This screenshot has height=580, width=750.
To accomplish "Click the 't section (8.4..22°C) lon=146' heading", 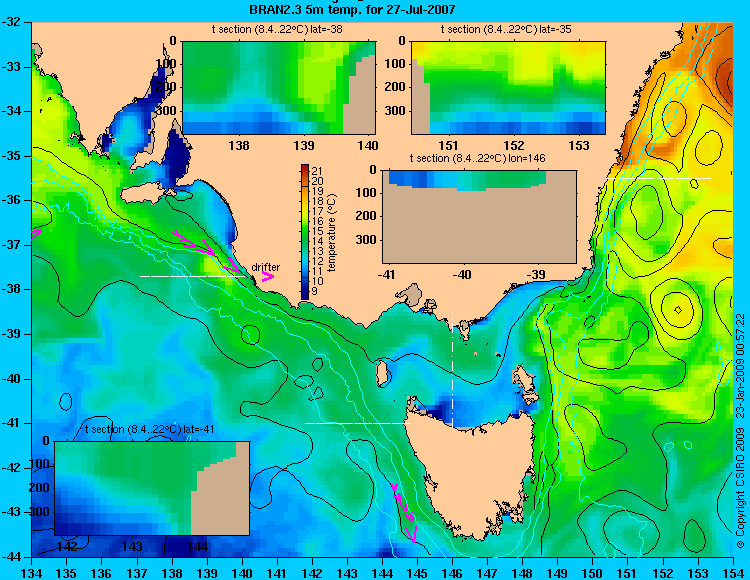I will tap(477, 158).
